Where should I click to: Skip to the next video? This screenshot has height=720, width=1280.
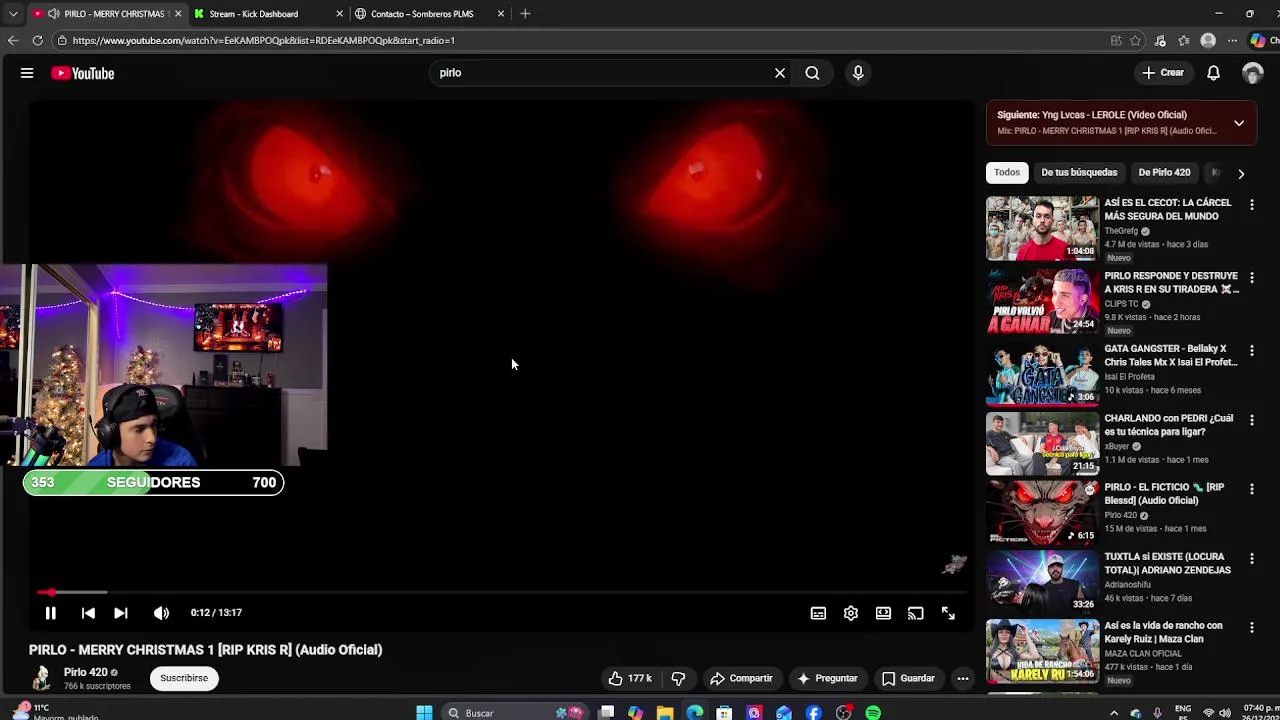tap(120, 613)
